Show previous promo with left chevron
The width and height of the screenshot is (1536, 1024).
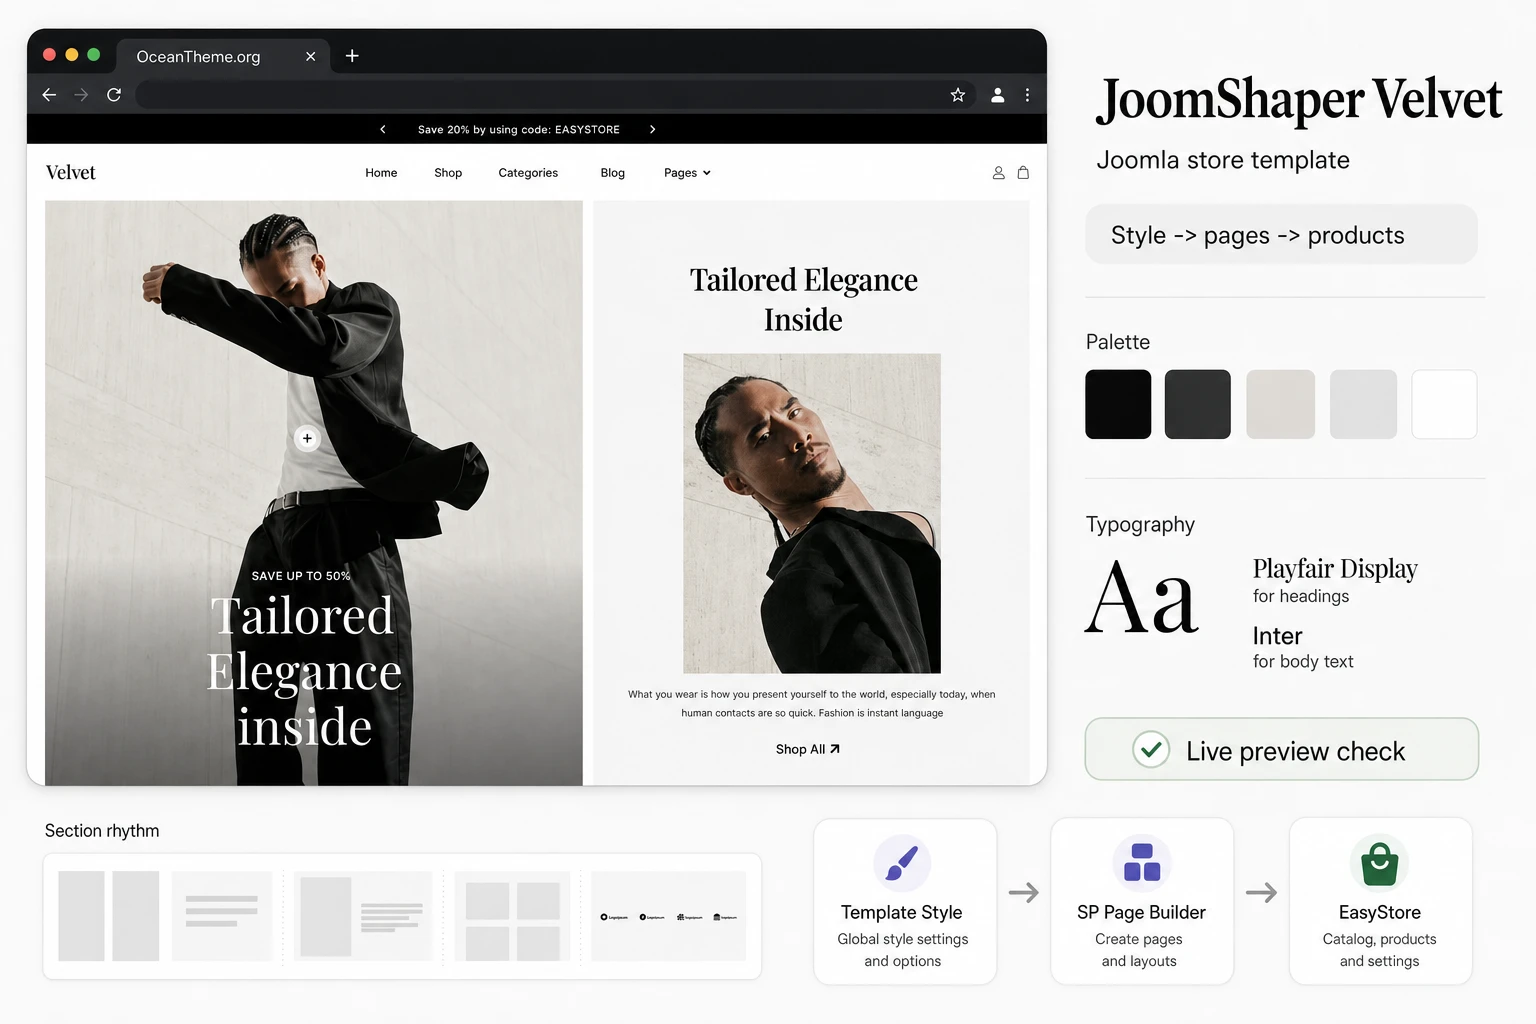[x=382, y=129]
